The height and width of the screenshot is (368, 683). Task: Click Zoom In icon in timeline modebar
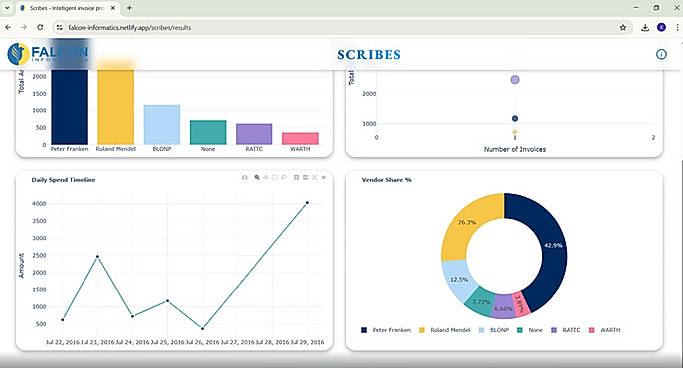(296, 177)
